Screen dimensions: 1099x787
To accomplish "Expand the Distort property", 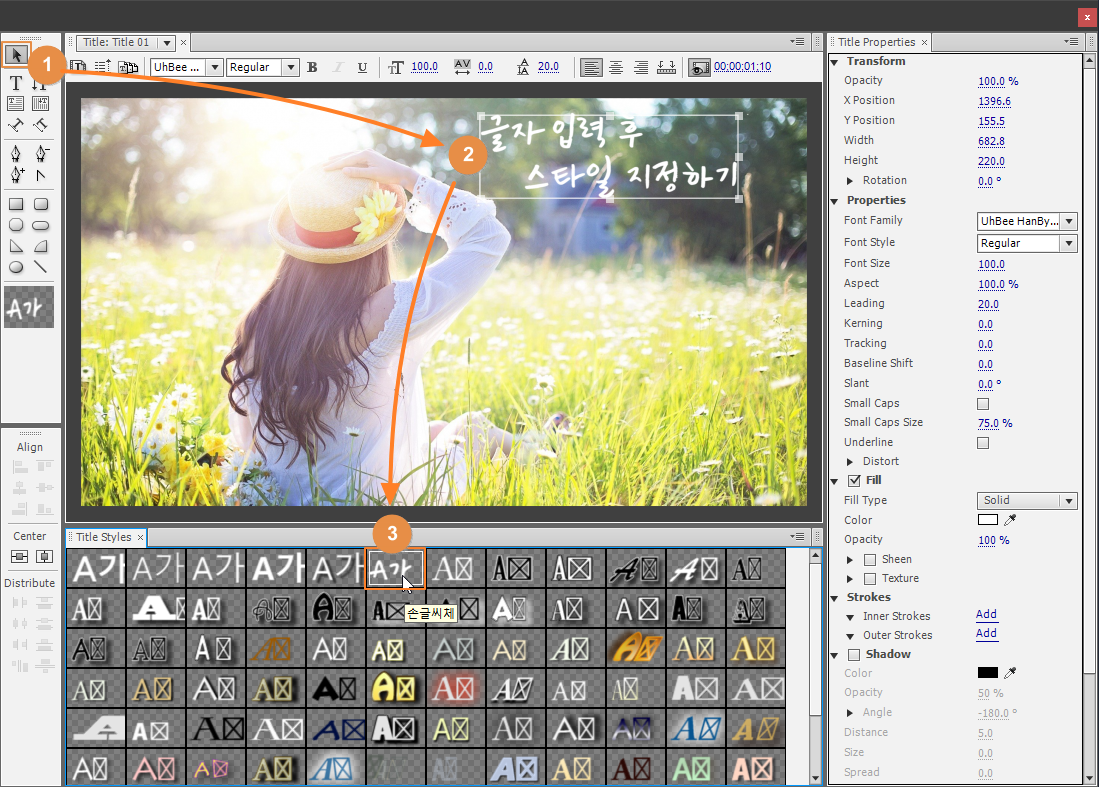I will (x=850, y=462).
